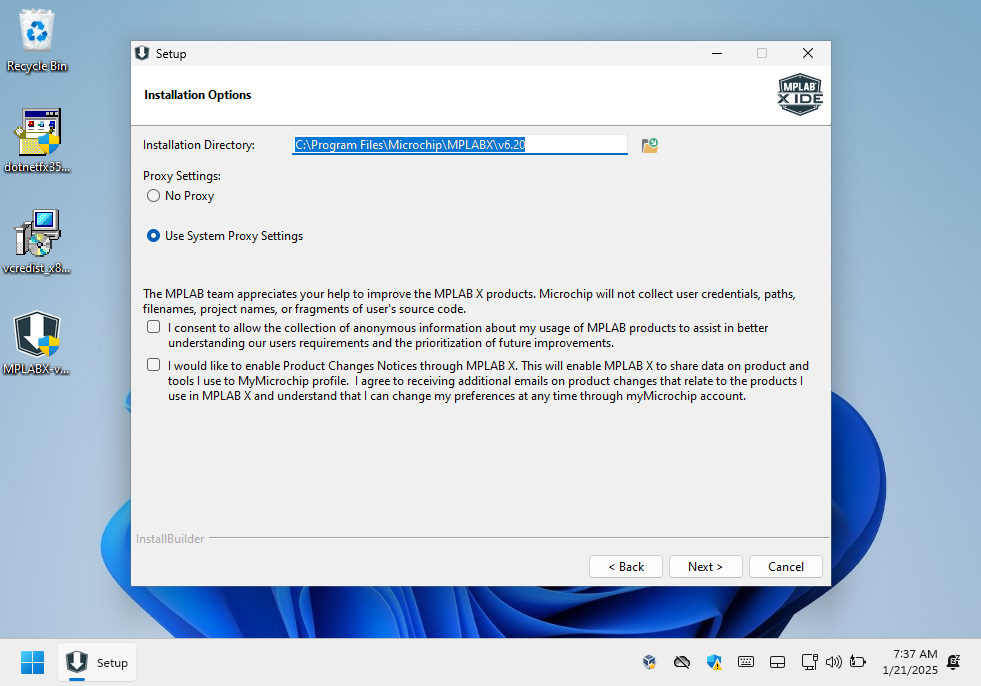Screen dimensions: 981x686
Task: Open the notifications bell icon
Action: click(x=953, y=662)
